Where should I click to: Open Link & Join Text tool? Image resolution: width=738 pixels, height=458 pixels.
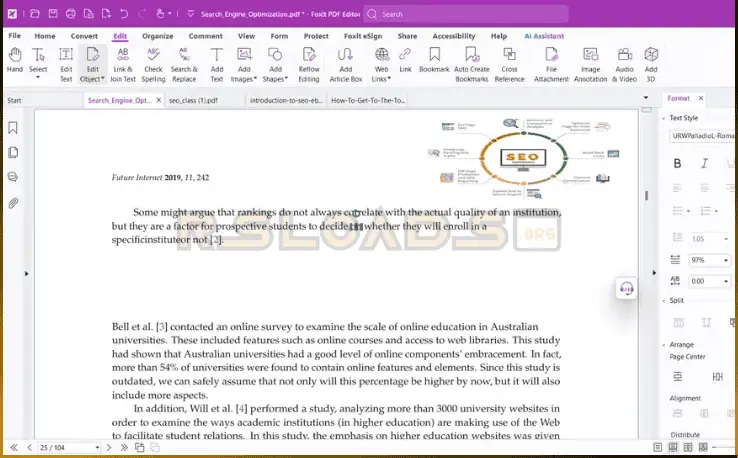[x=123, y=65]
